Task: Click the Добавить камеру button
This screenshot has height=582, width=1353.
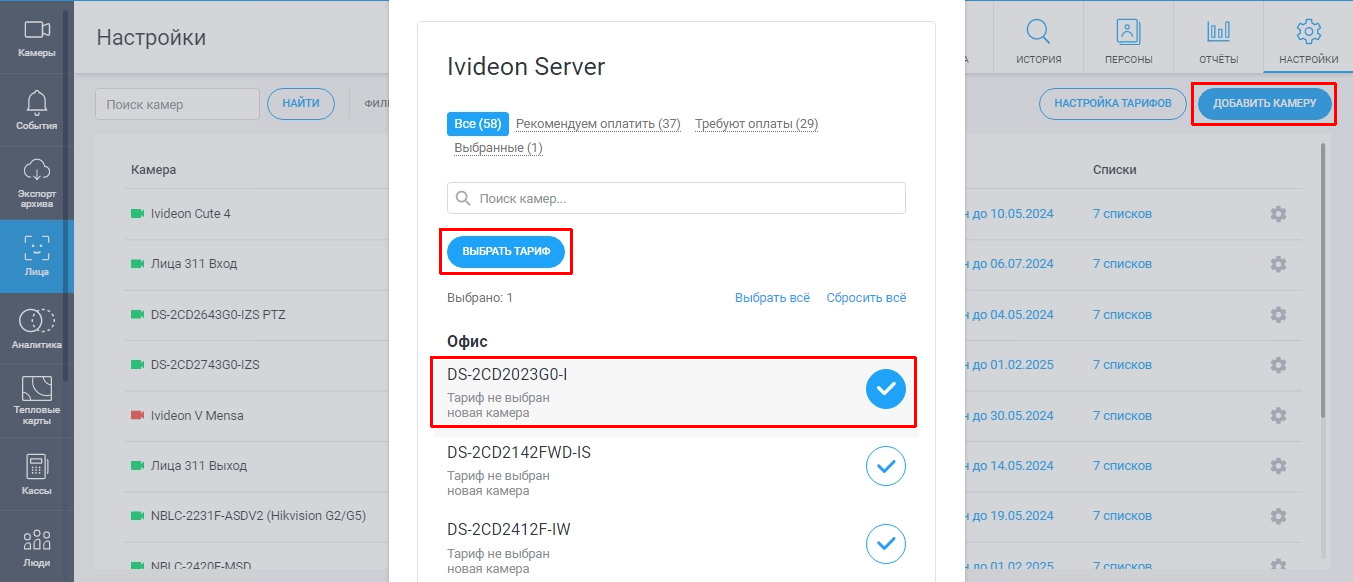Action: [1264, 104]
